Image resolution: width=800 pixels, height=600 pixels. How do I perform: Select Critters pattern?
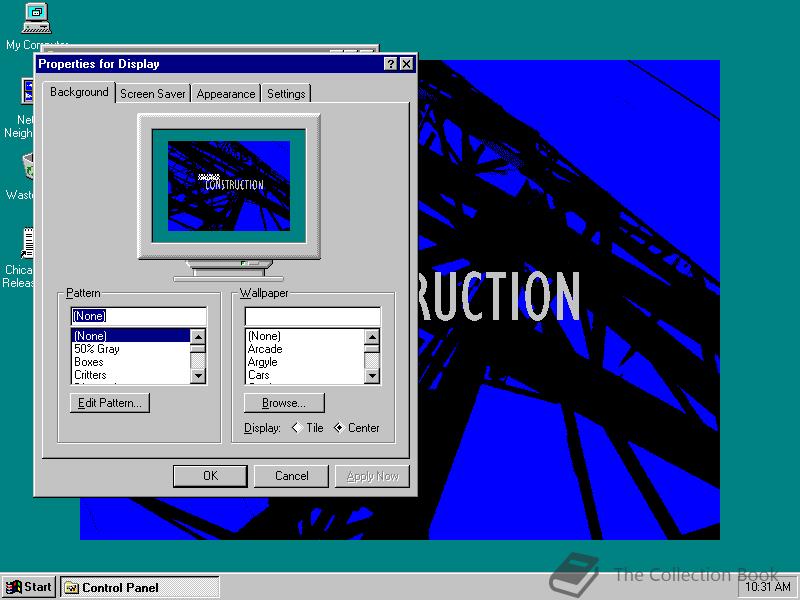tap(131, 375)
